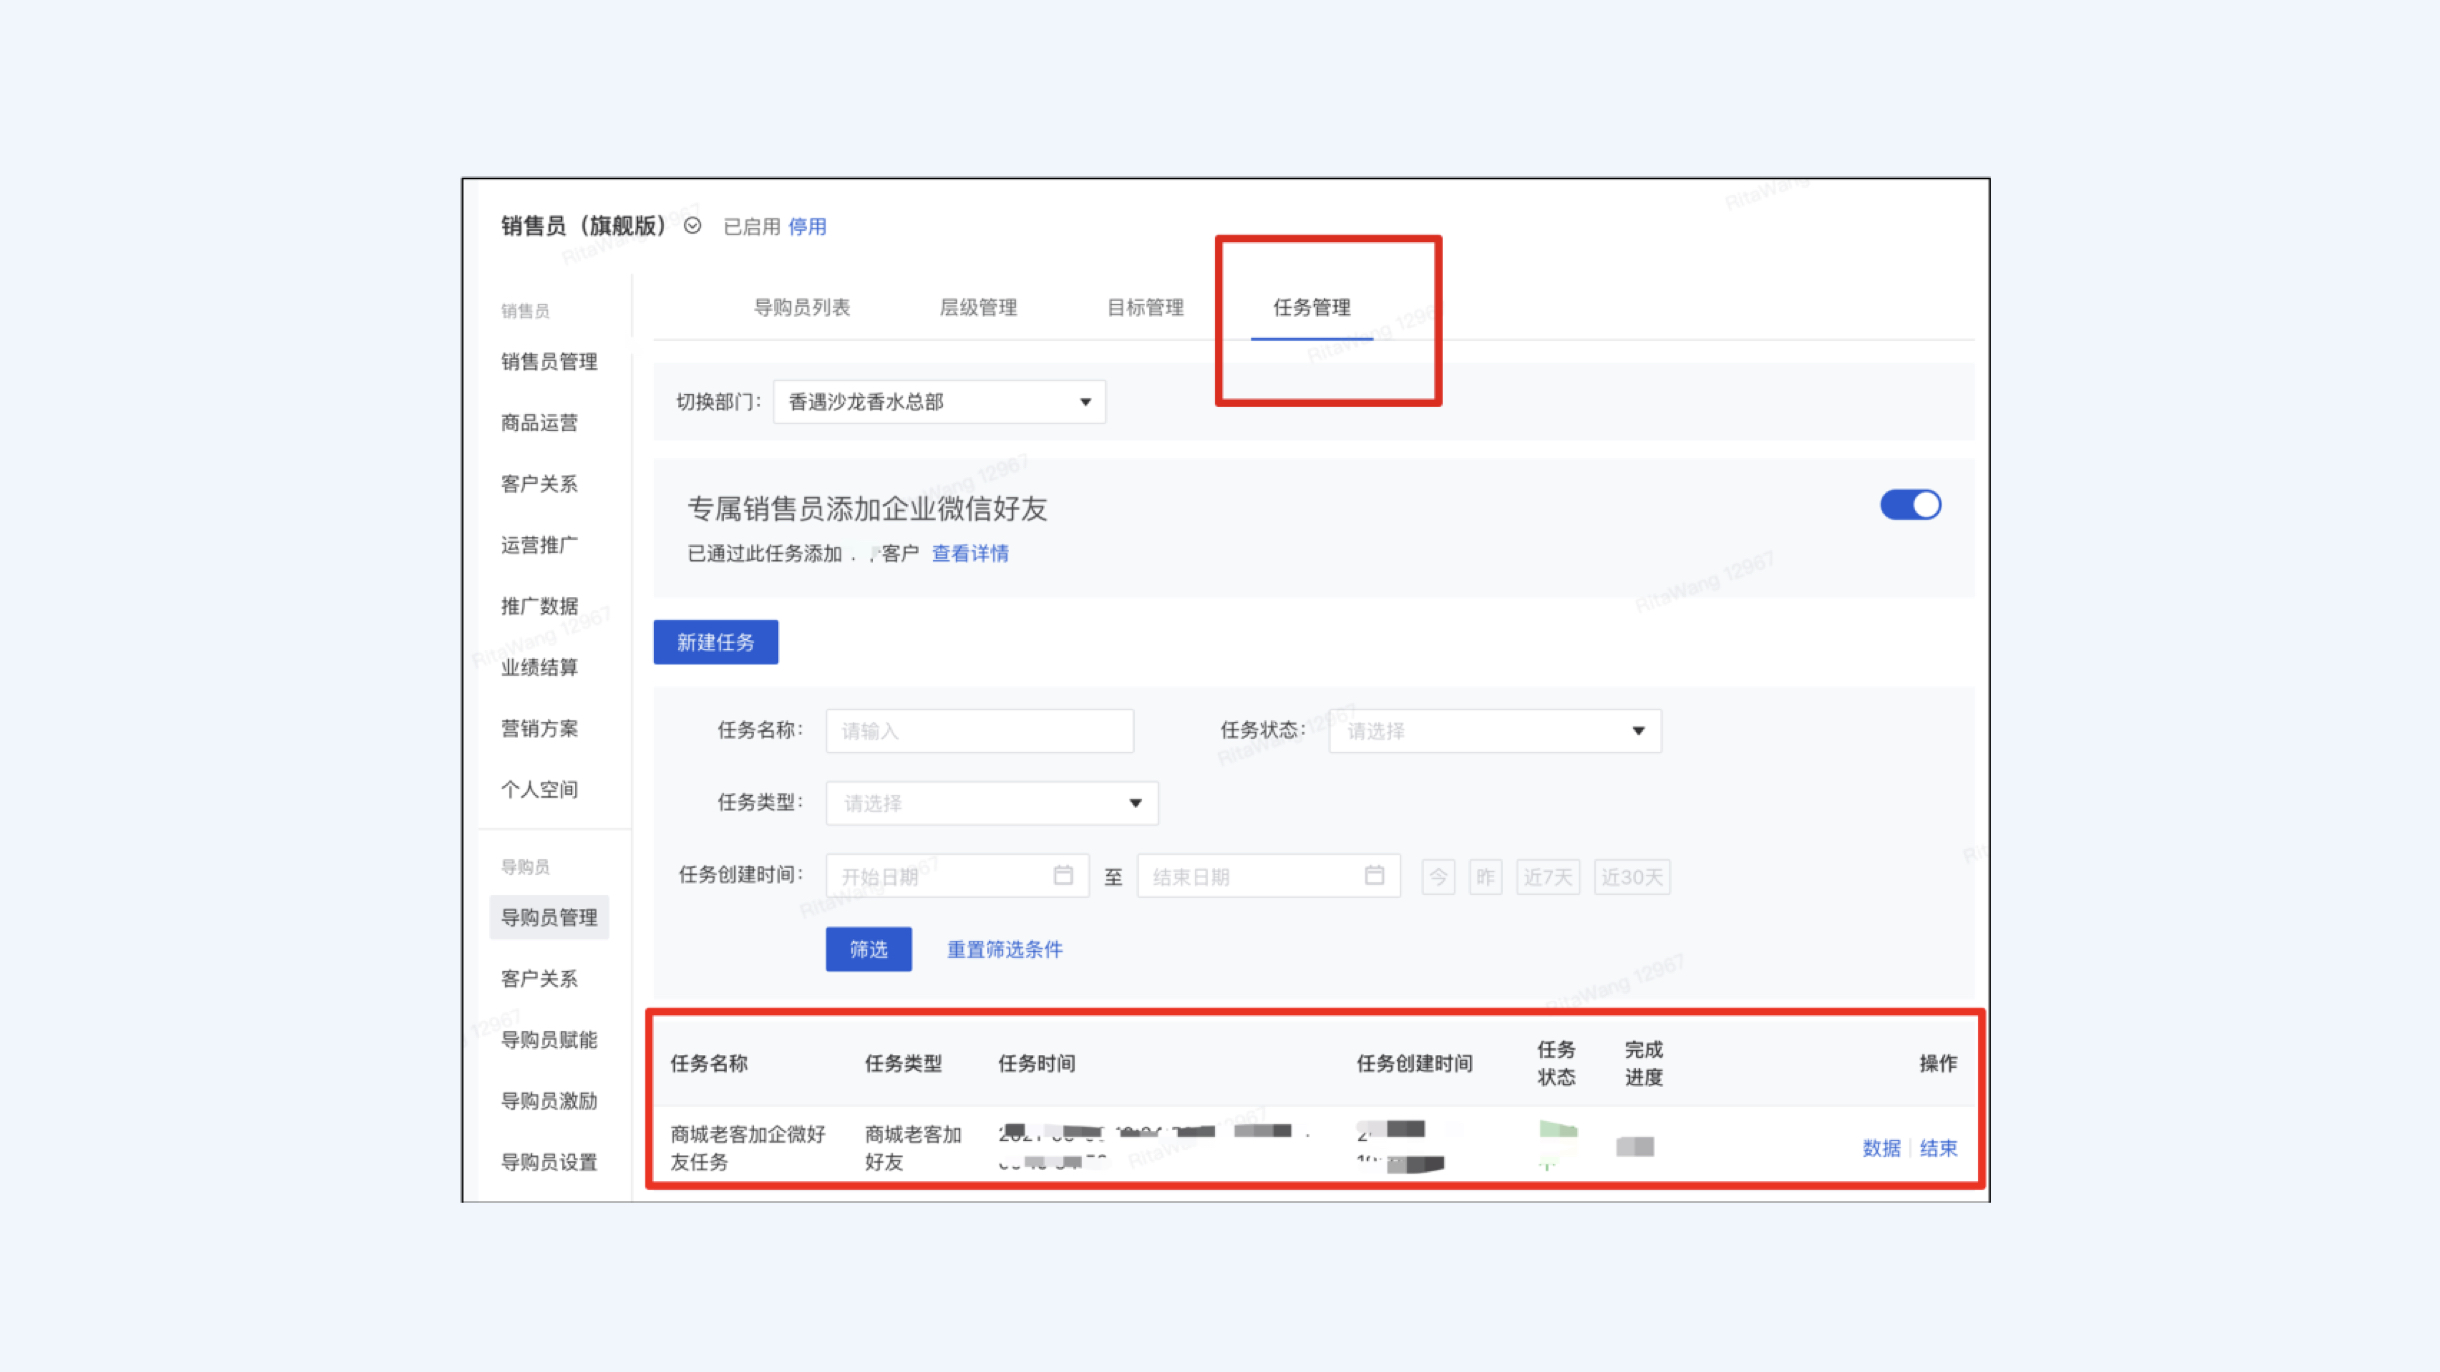This screenshot has width=2440, height=1372.
Task: Click the 任务名称 input field
Action: pos(979,731)
